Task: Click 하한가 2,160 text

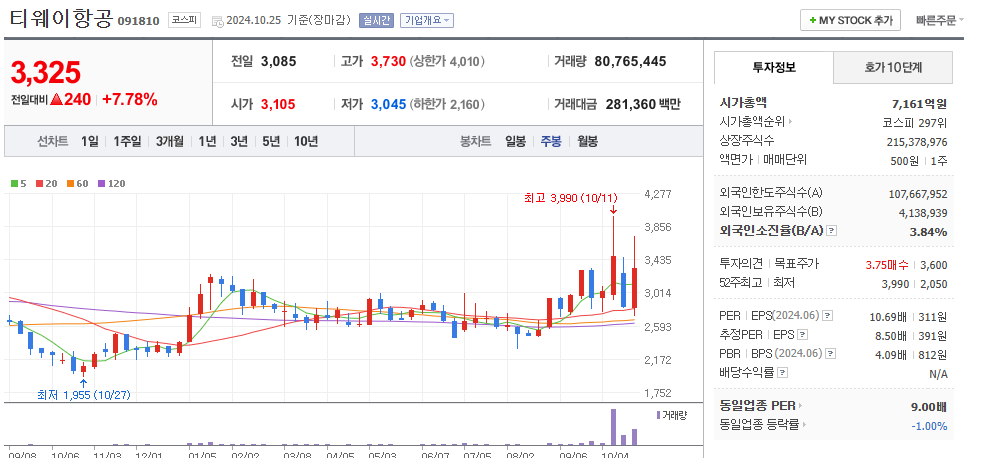Action: click(x=447, y=104)
